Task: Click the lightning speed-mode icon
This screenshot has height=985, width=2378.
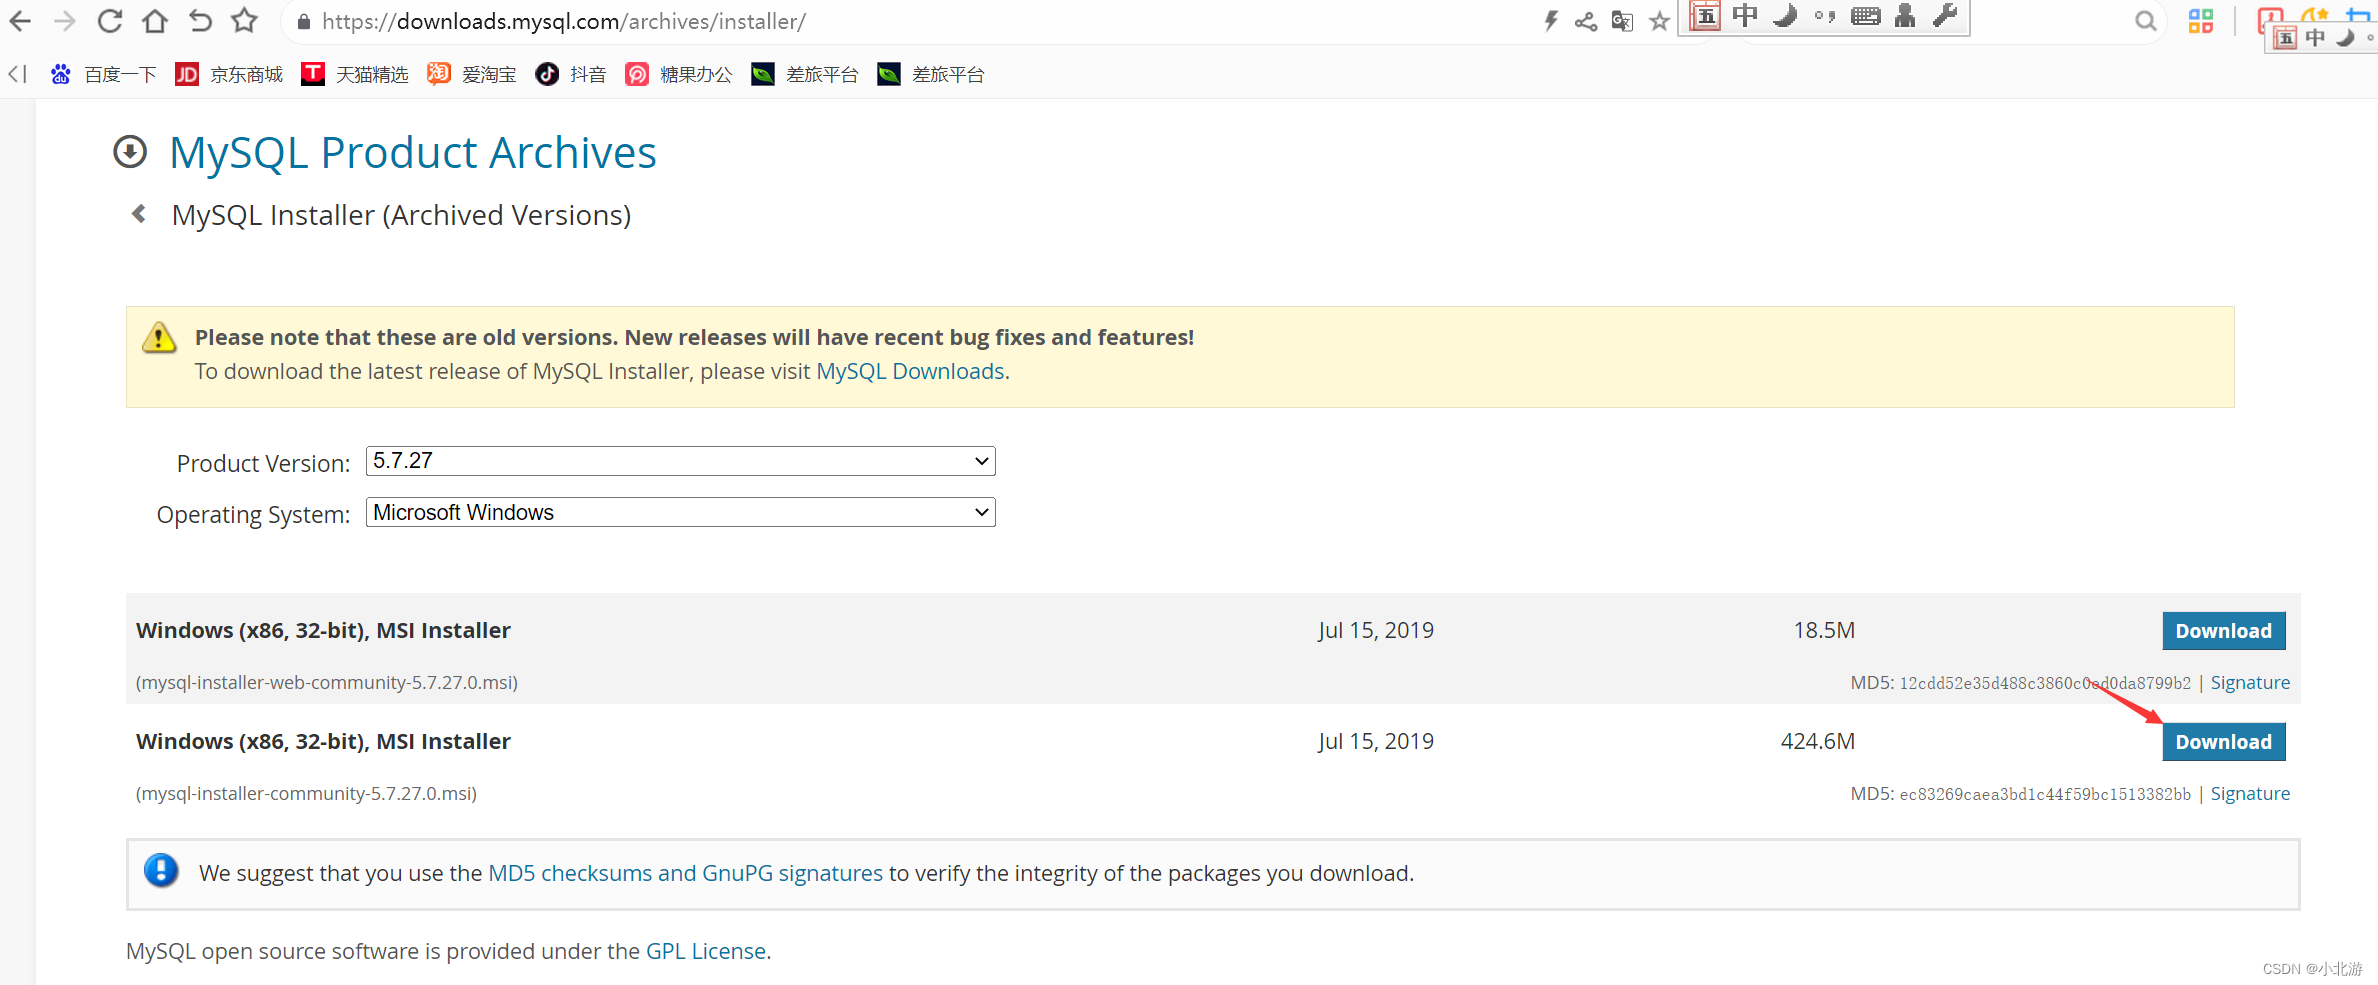Action: (x=1551, y=21)
